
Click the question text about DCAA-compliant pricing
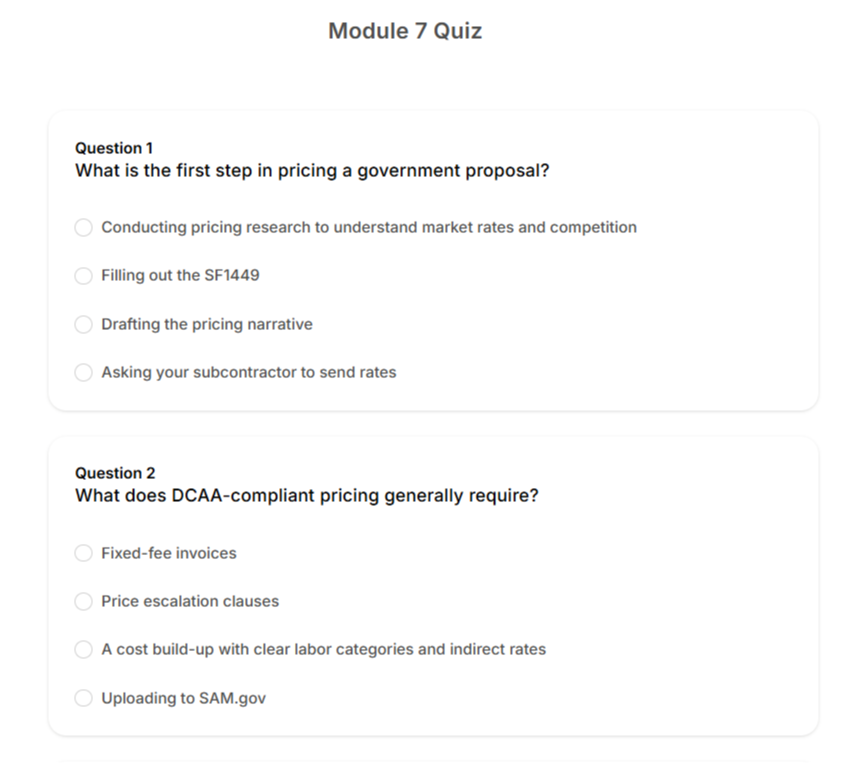click(x=306, y=496)
